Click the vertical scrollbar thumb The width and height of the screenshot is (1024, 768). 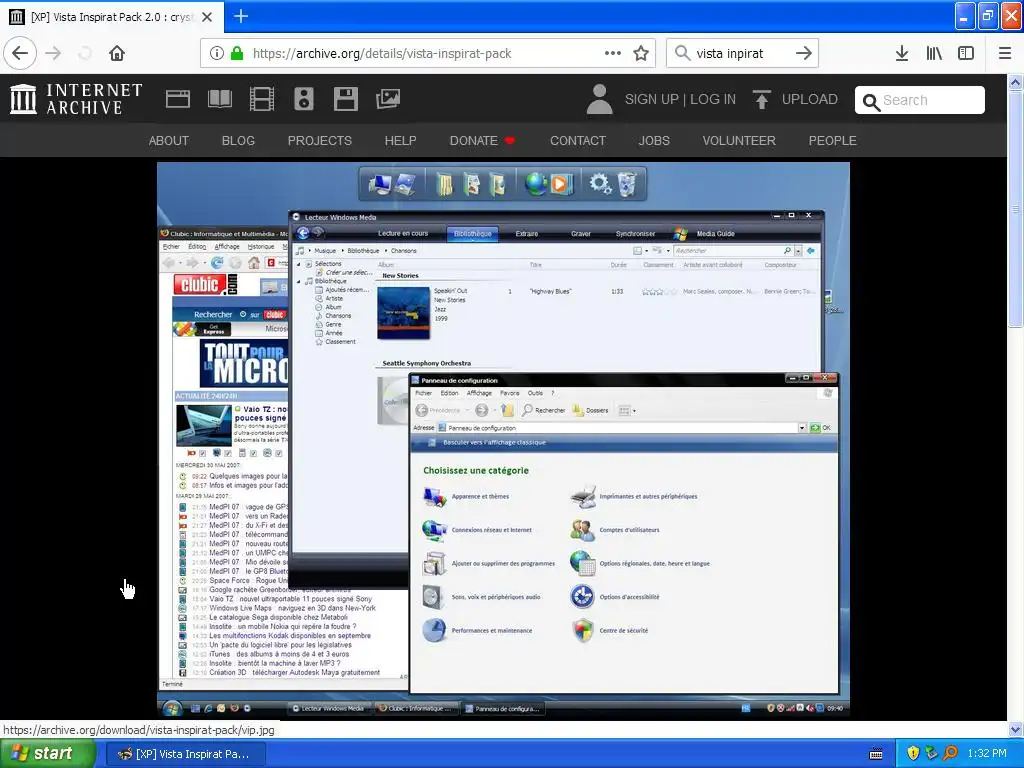click(1016, 208)
